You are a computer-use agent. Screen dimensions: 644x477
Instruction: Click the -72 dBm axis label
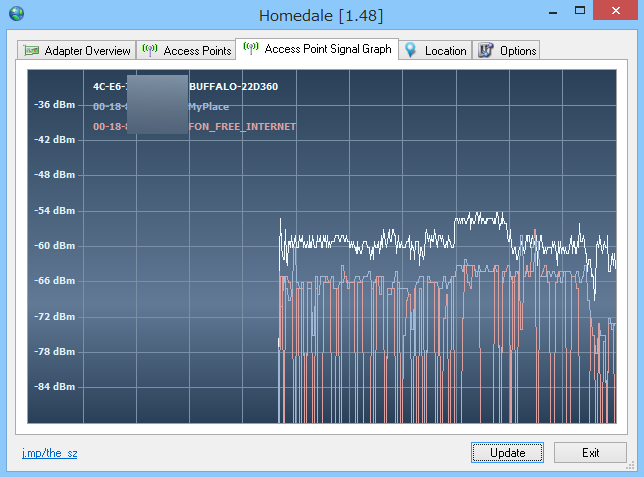(x=55, y=317)
